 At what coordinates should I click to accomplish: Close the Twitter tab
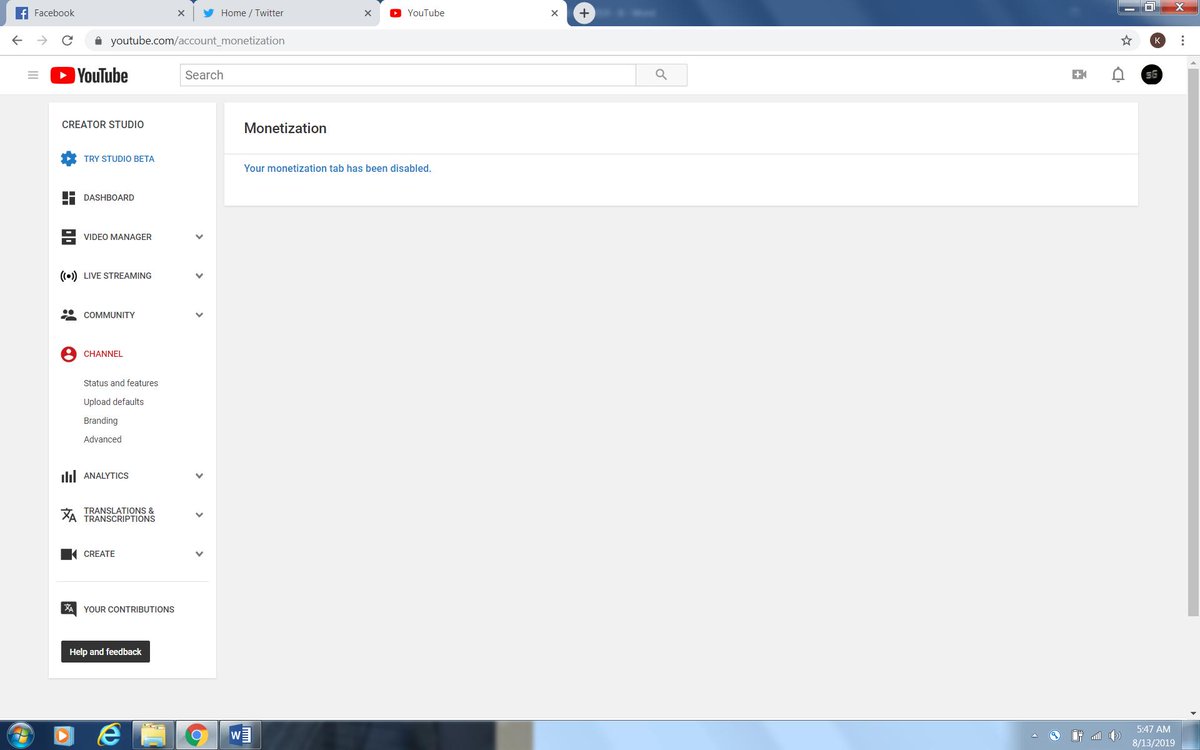pos(367,14)
